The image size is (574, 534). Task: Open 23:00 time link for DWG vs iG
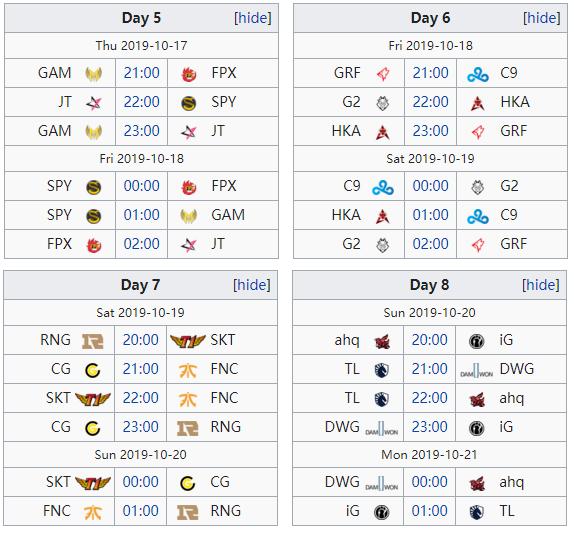429,427
